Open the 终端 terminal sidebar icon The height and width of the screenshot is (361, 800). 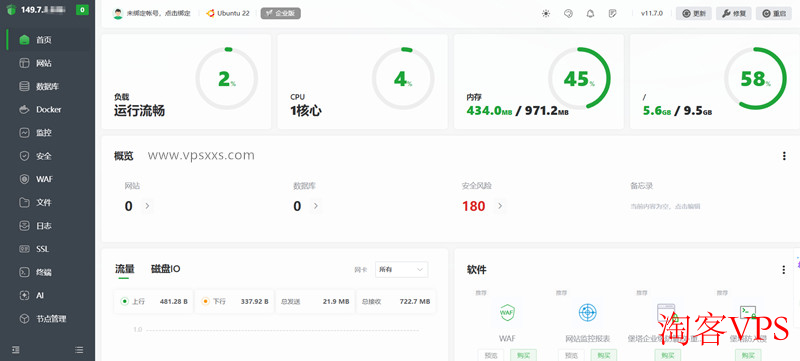coord(24,272)
